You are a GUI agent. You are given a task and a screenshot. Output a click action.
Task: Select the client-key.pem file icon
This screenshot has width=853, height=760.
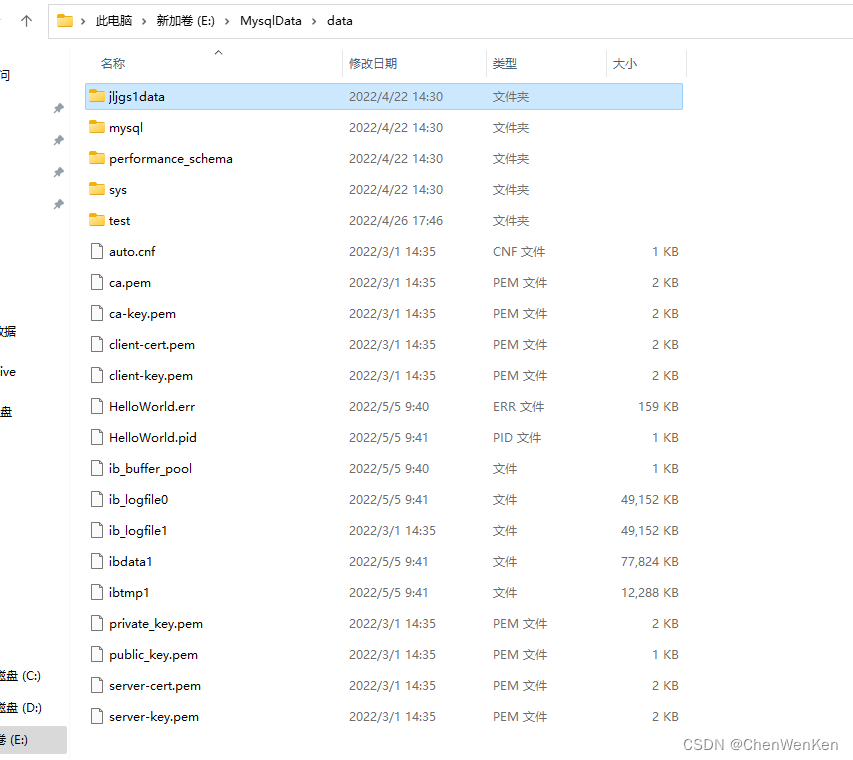[97, 375]
